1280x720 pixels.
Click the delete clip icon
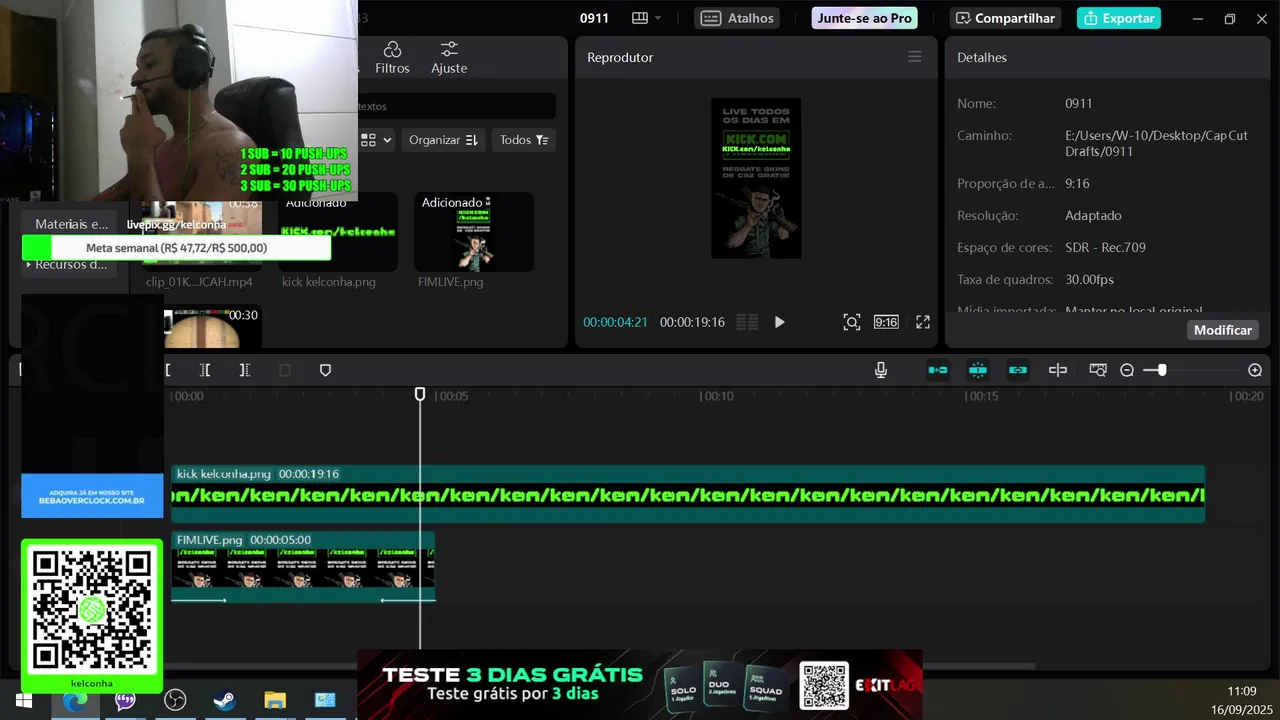coord(285,370)
